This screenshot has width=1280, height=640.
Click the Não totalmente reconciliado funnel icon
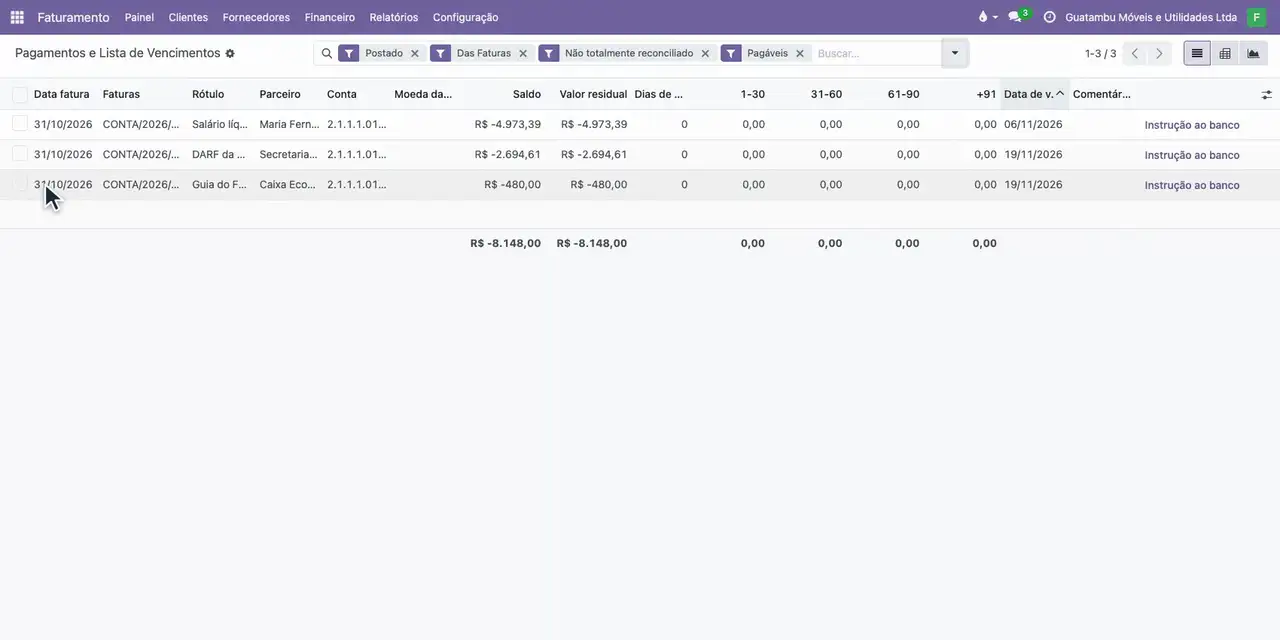coord(549,53)
